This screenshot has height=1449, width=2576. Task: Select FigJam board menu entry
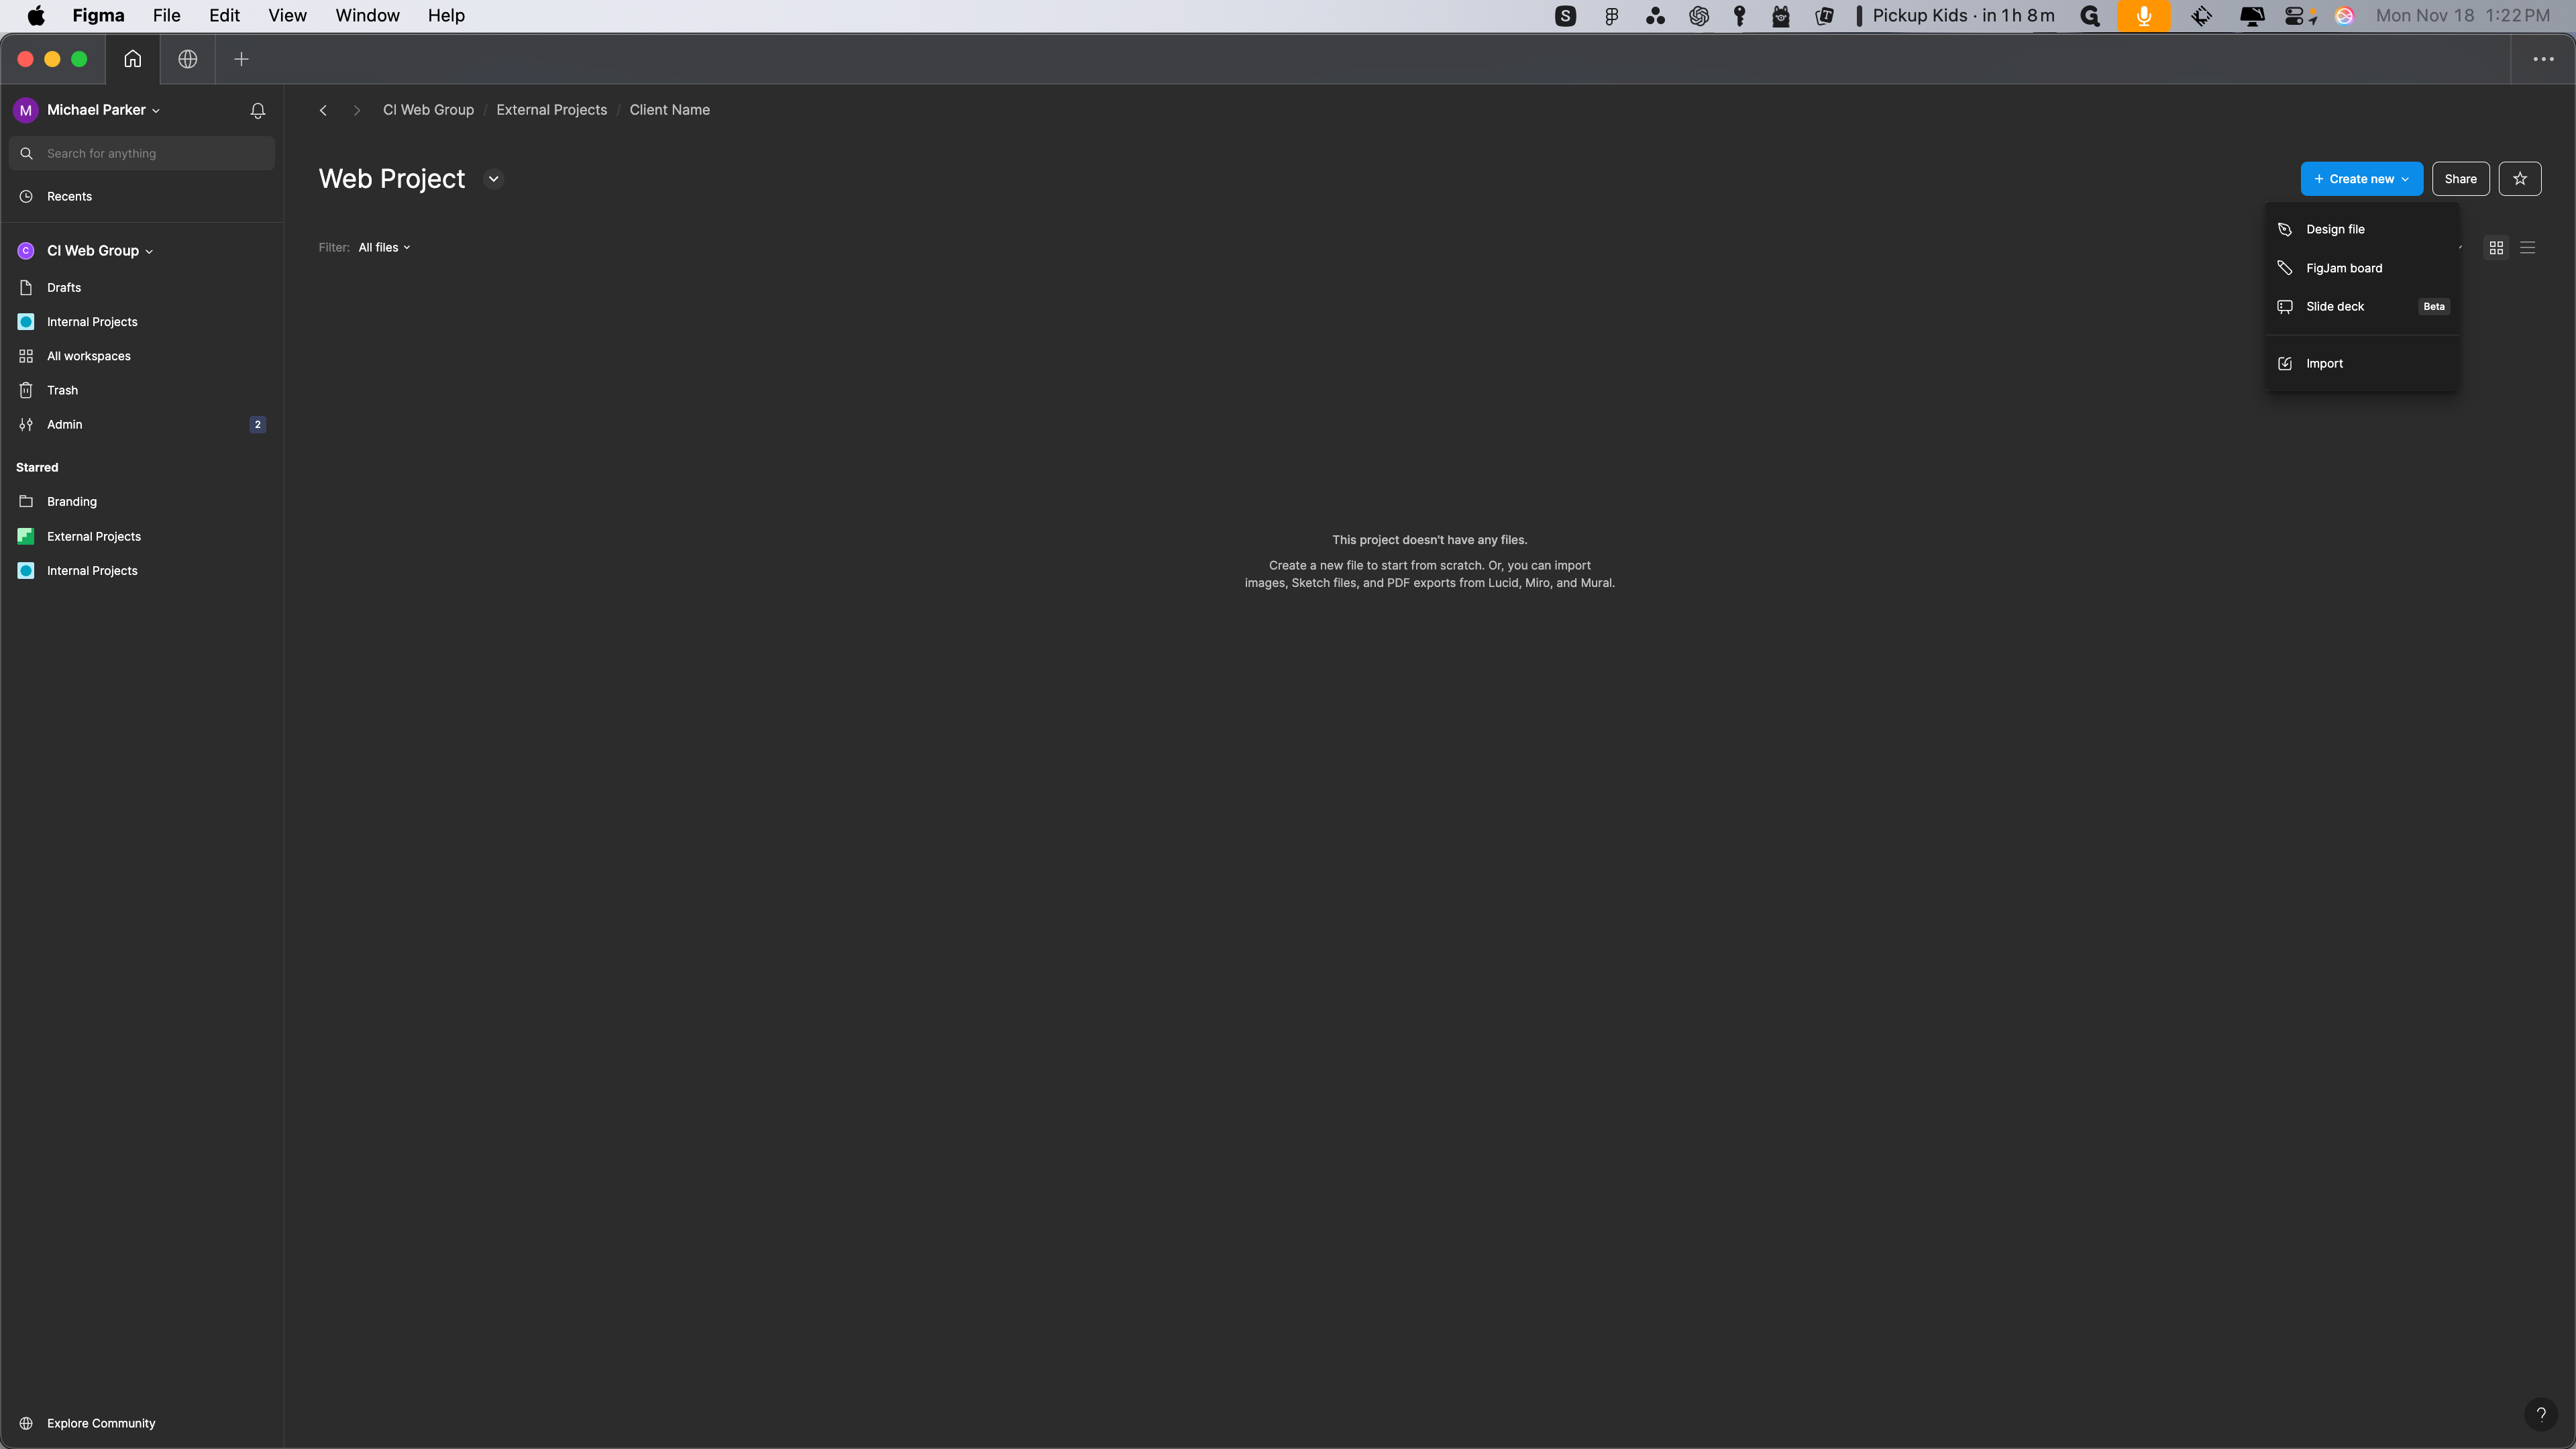pyautogui.click(x=2343, y=268)
